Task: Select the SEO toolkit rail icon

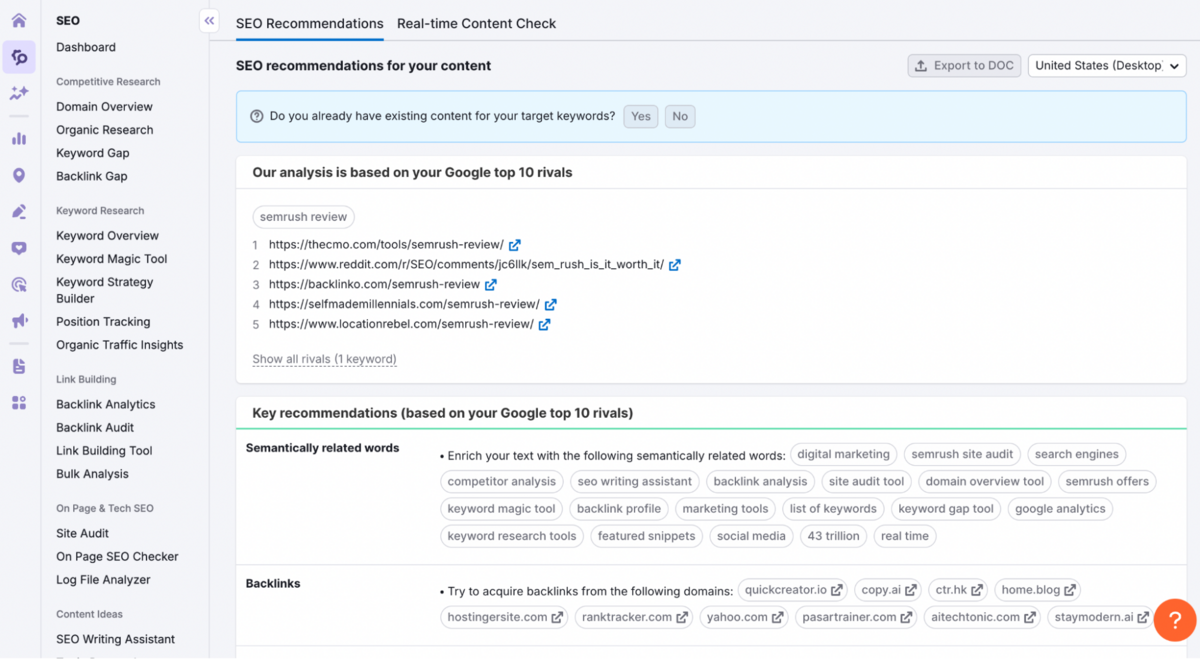Action: pos(18,57)
